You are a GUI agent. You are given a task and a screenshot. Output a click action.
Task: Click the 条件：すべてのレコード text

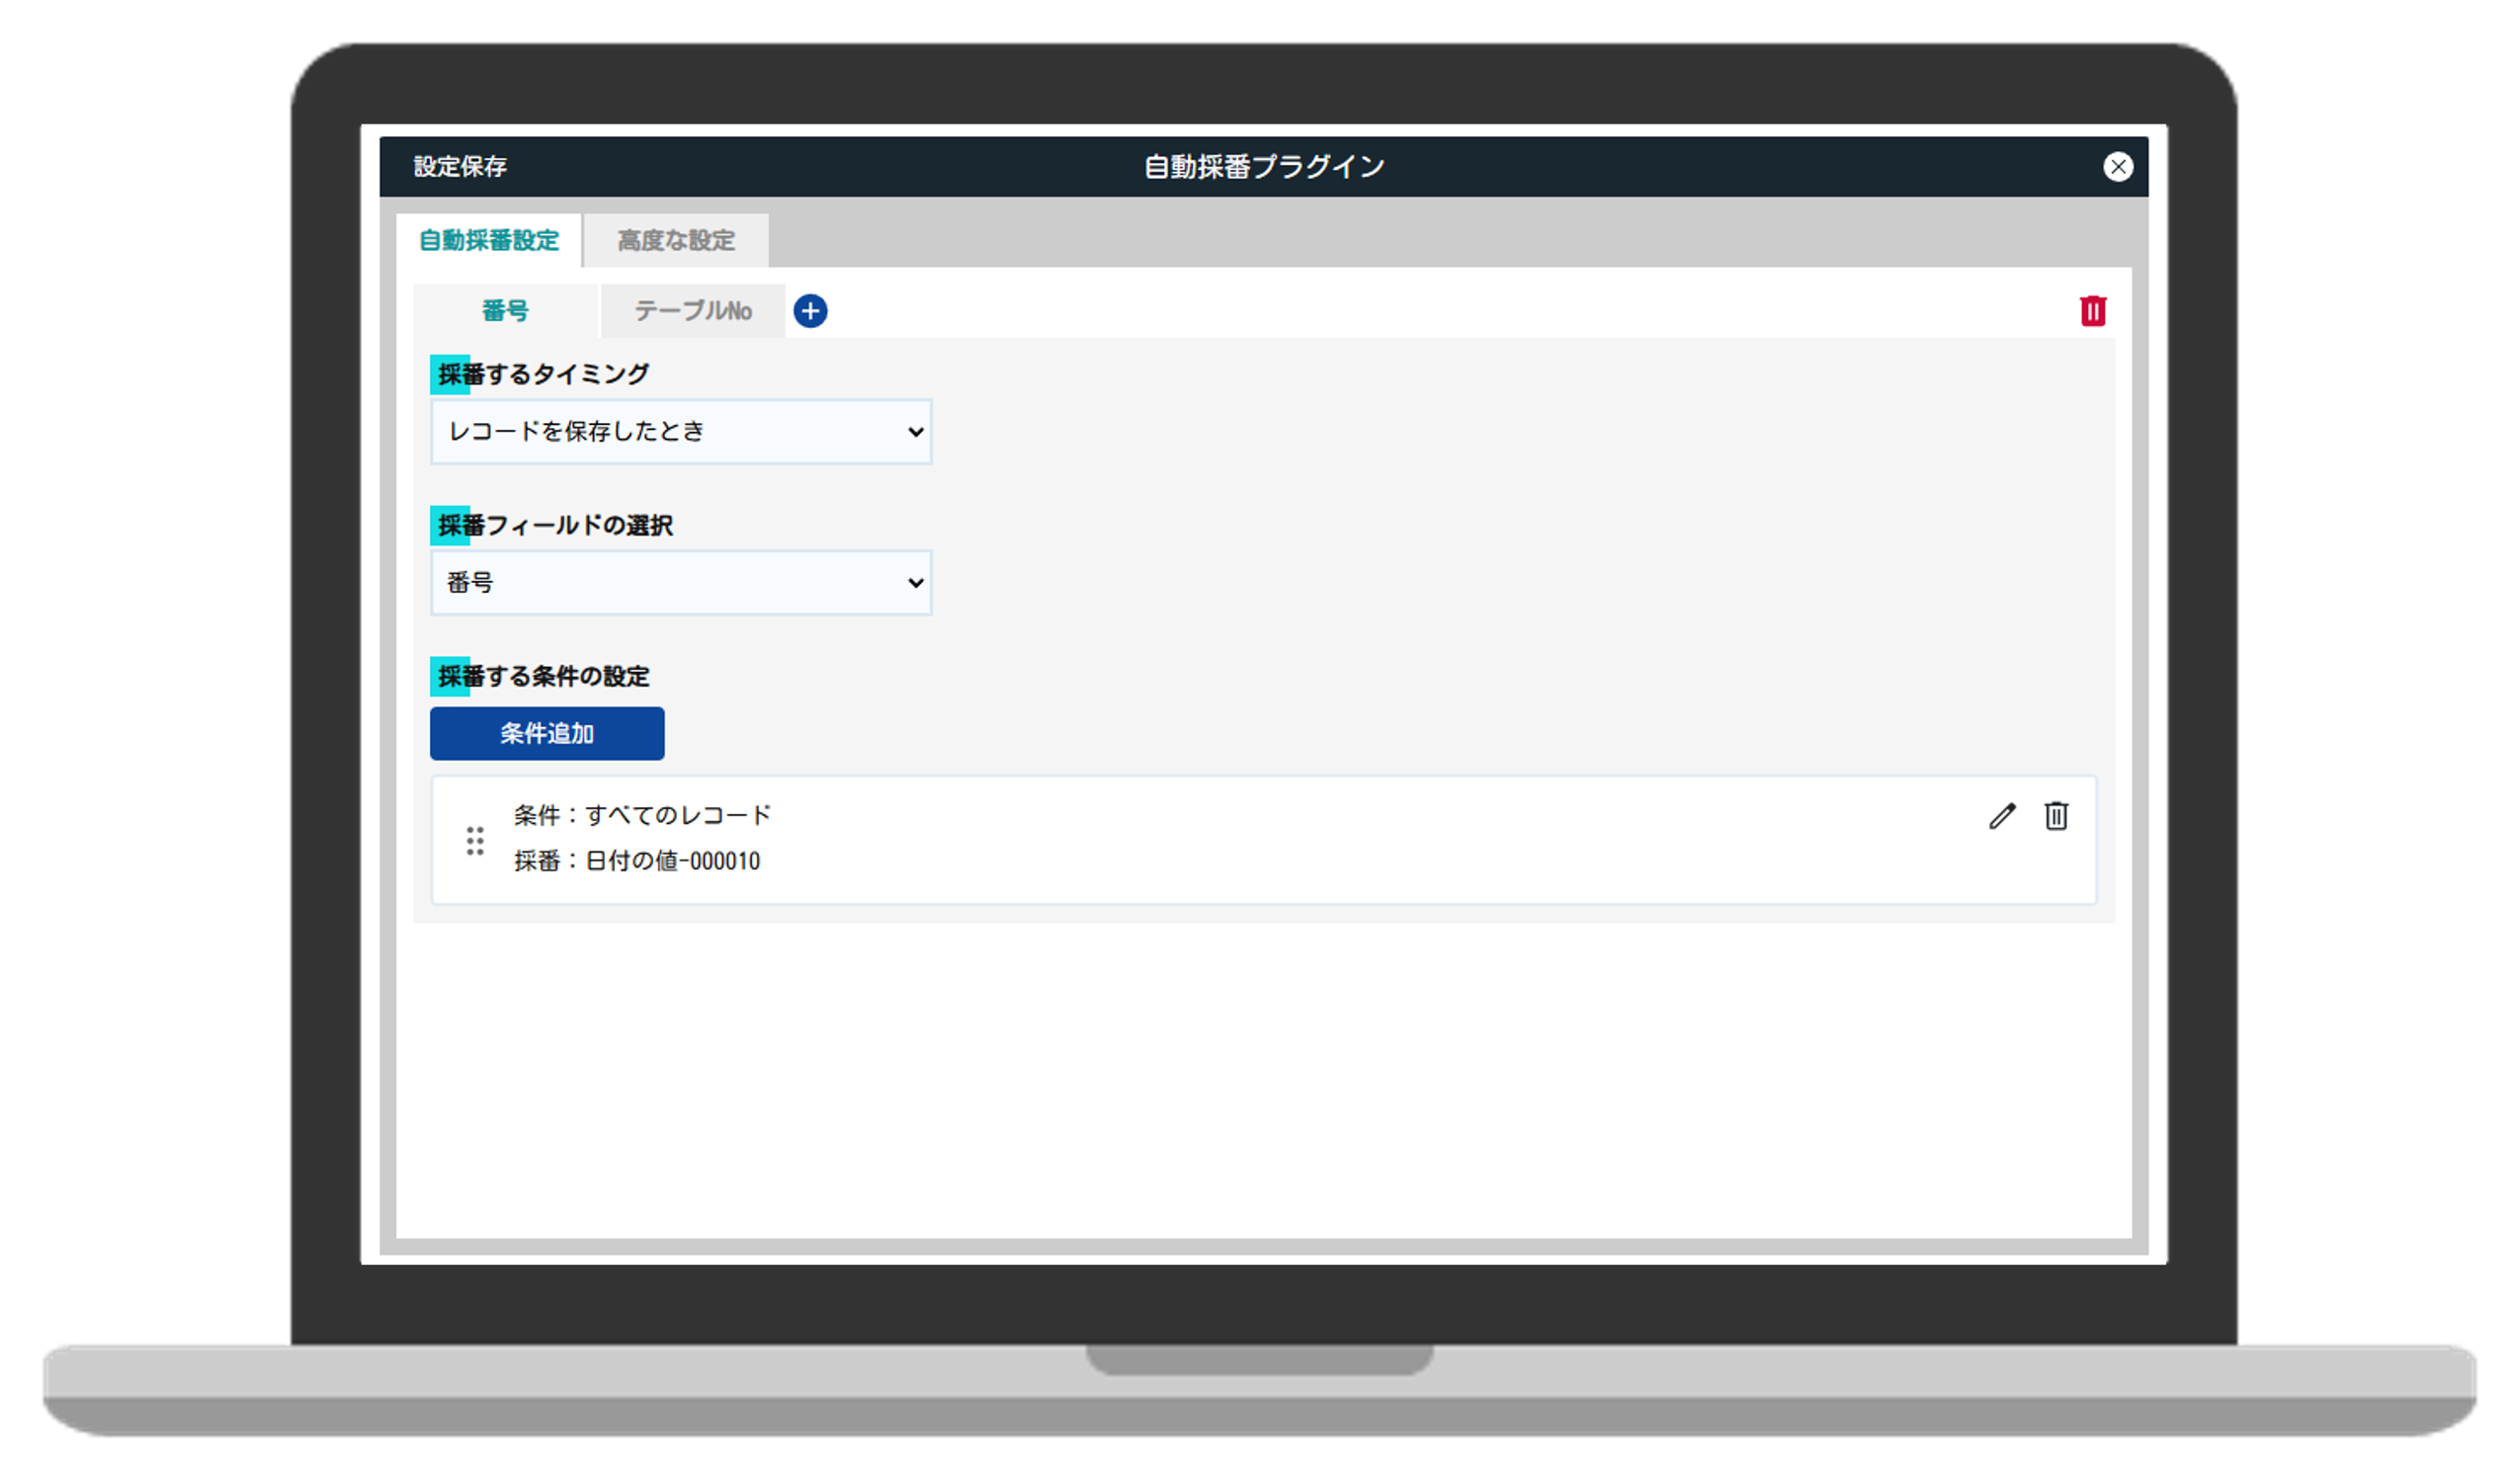point(642,816)
